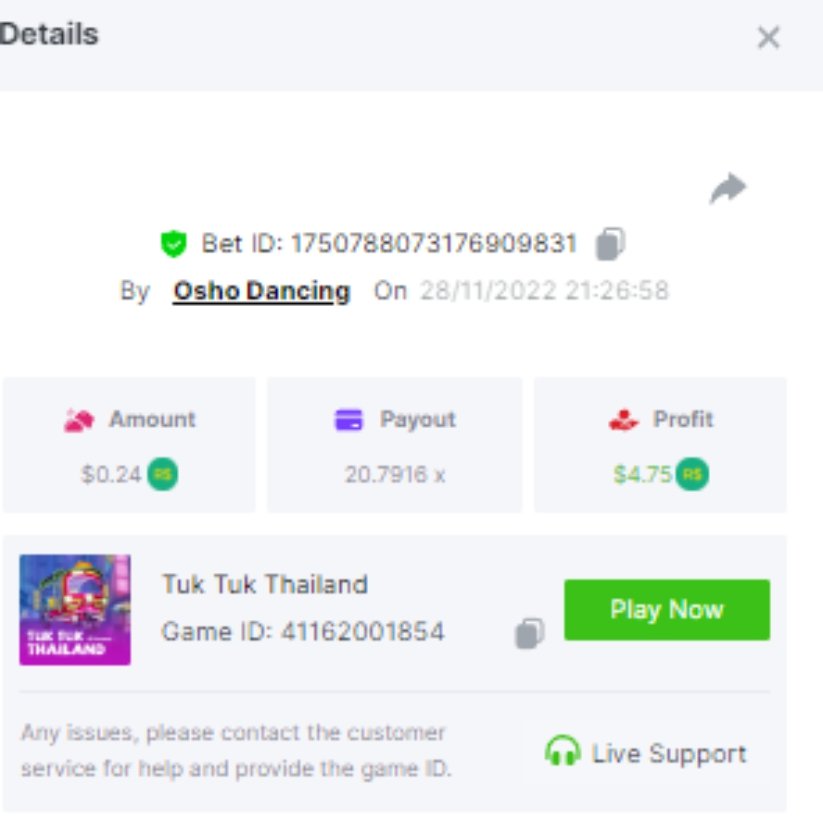Click the Amount currency badge
The image size is (823, 829).
[x=162, y=474]
